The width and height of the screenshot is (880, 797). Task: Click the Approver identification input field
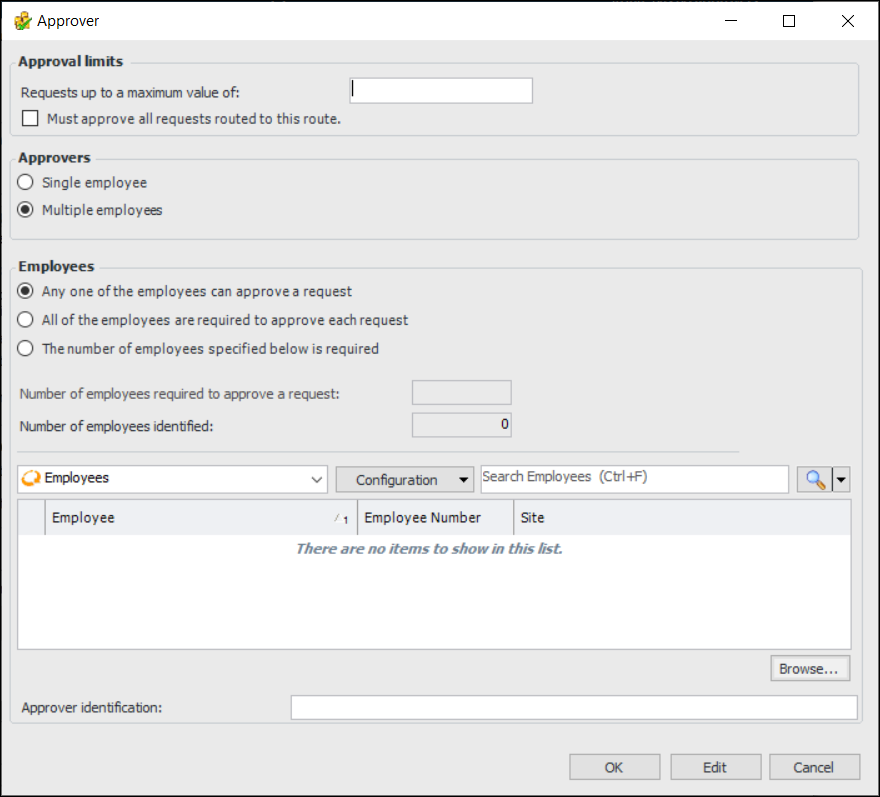pos(574,707)
